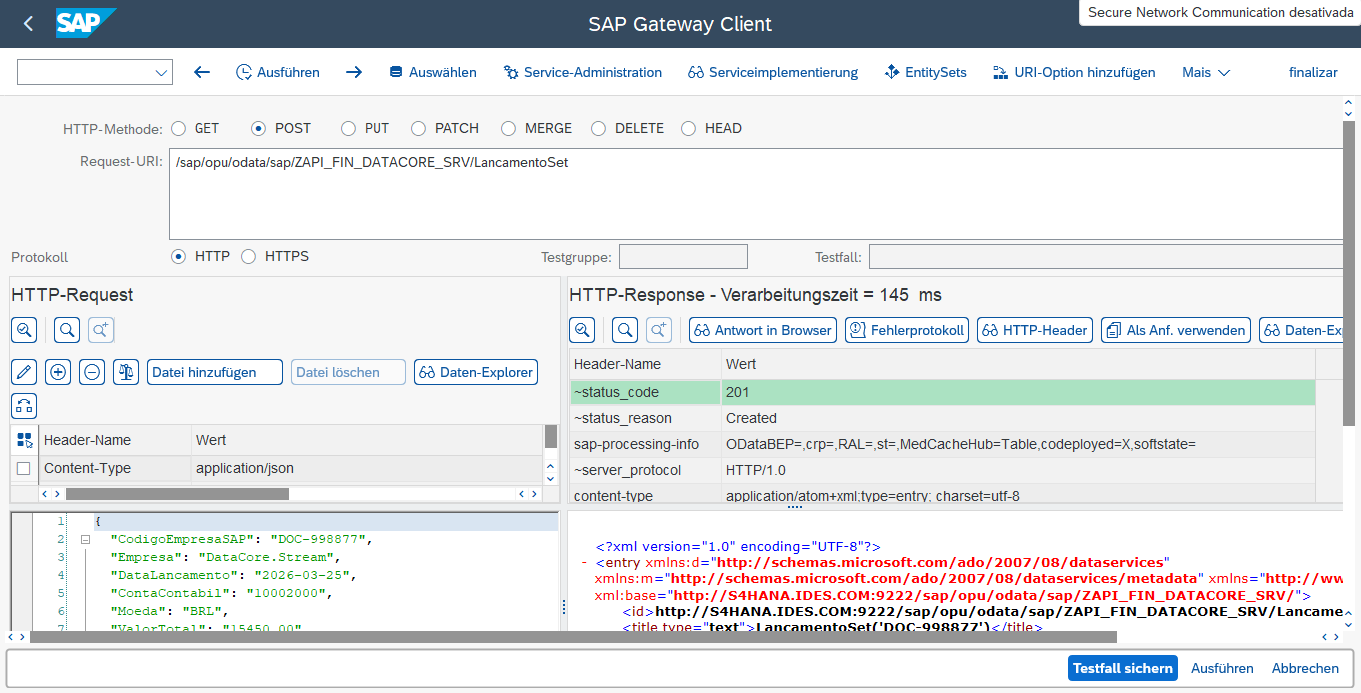
Task: Click the ~status_reason cell
Action: point(644,418)
